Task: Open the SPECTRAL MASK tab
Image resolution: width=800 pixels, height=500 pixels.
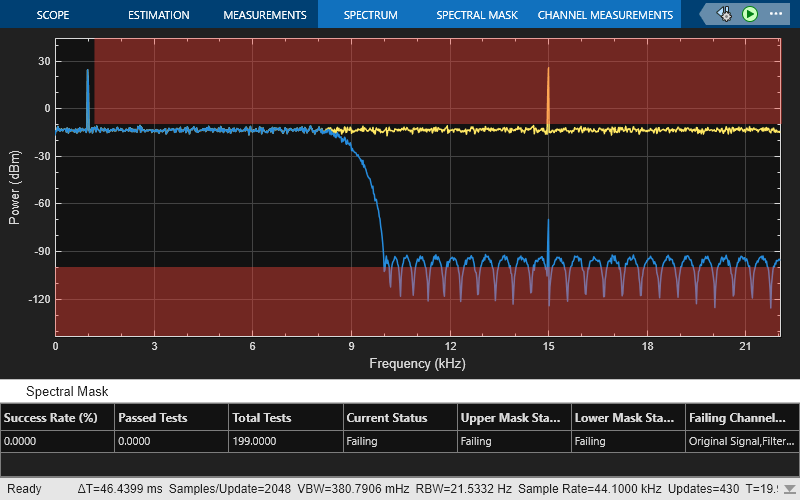Action: [477, 15]
